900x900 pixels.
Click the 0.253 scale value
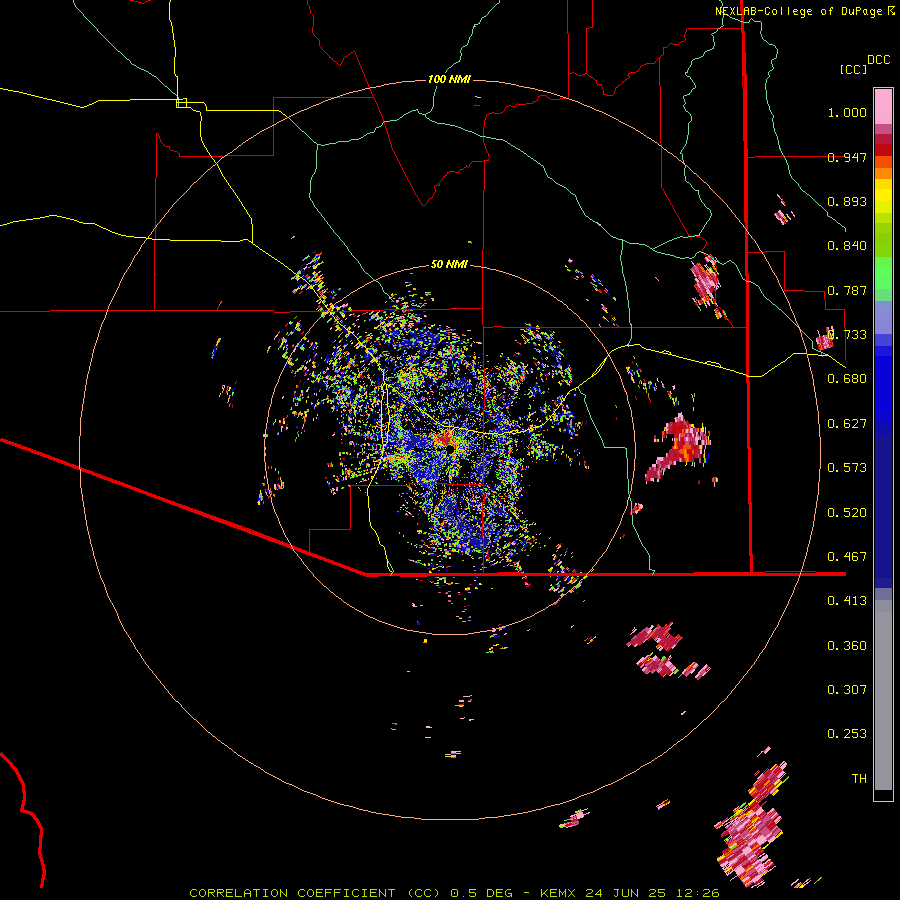(847, 734)
